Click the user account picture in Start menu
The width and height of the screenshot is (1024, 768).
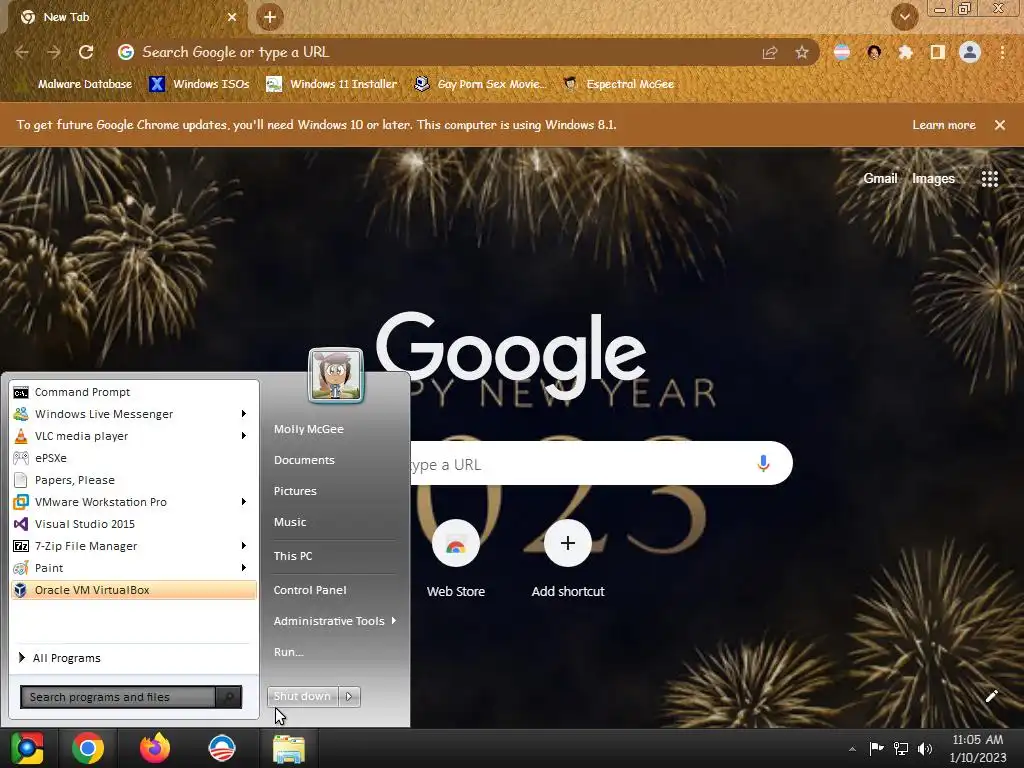click(336, 376)
